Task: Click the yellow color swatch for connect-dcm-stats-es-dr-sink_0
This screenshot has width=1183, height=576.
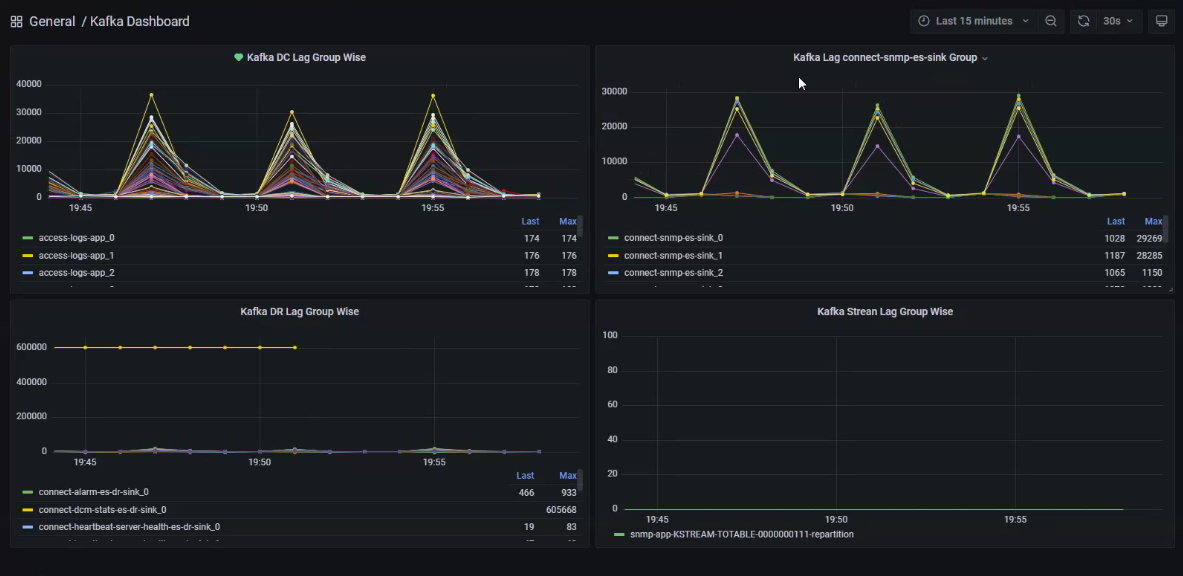Action: tap(28, 510)
